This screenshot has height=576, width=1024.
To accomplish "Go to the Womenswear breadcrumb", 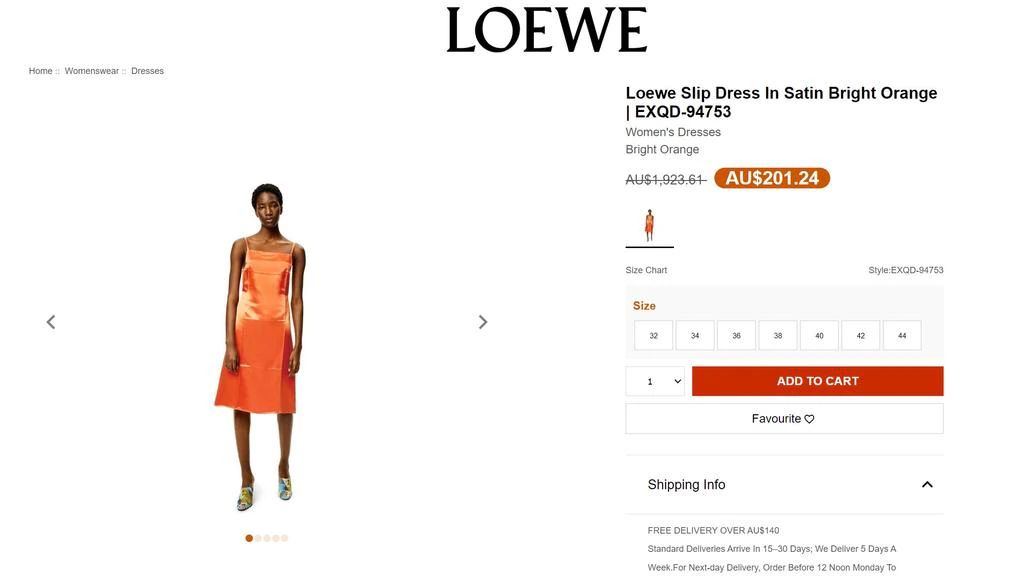I will (x=91, y=71).
